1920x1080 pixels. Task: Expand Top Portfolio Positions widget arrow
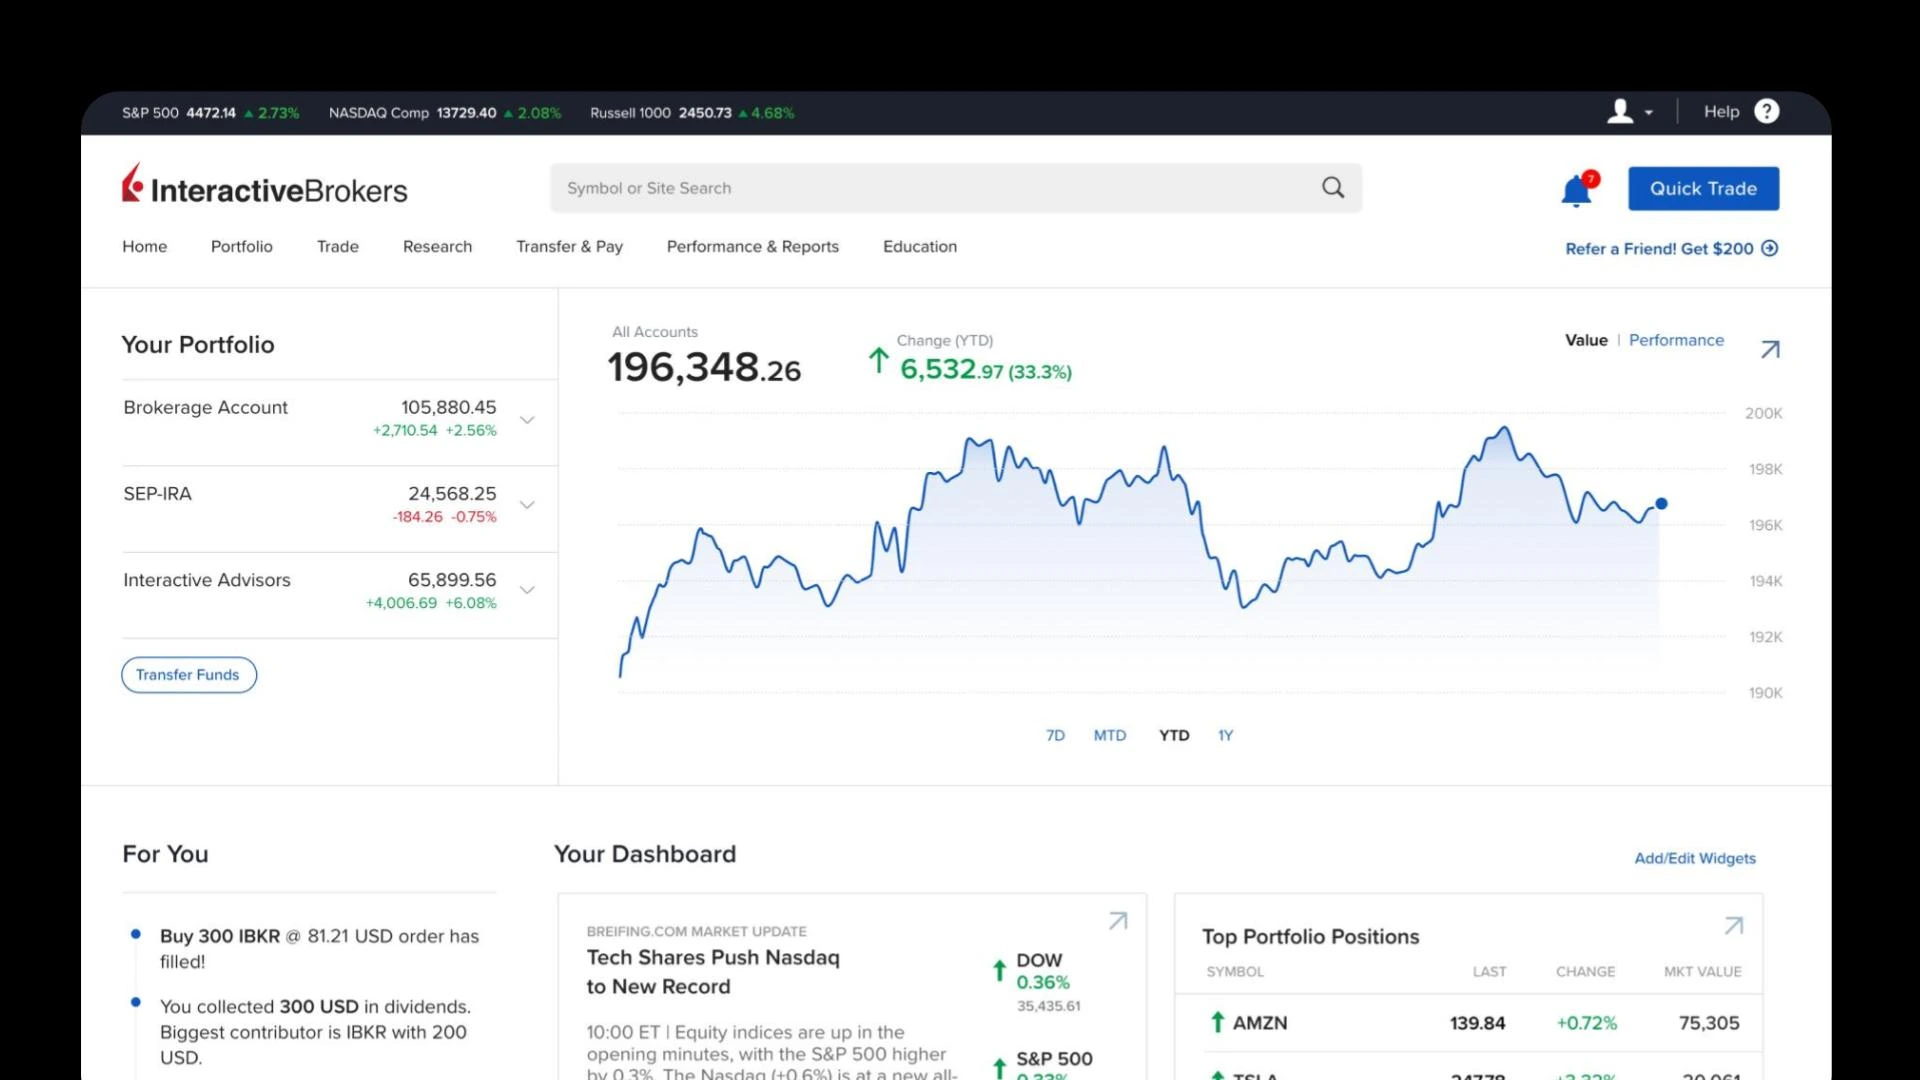point(1734,926)
